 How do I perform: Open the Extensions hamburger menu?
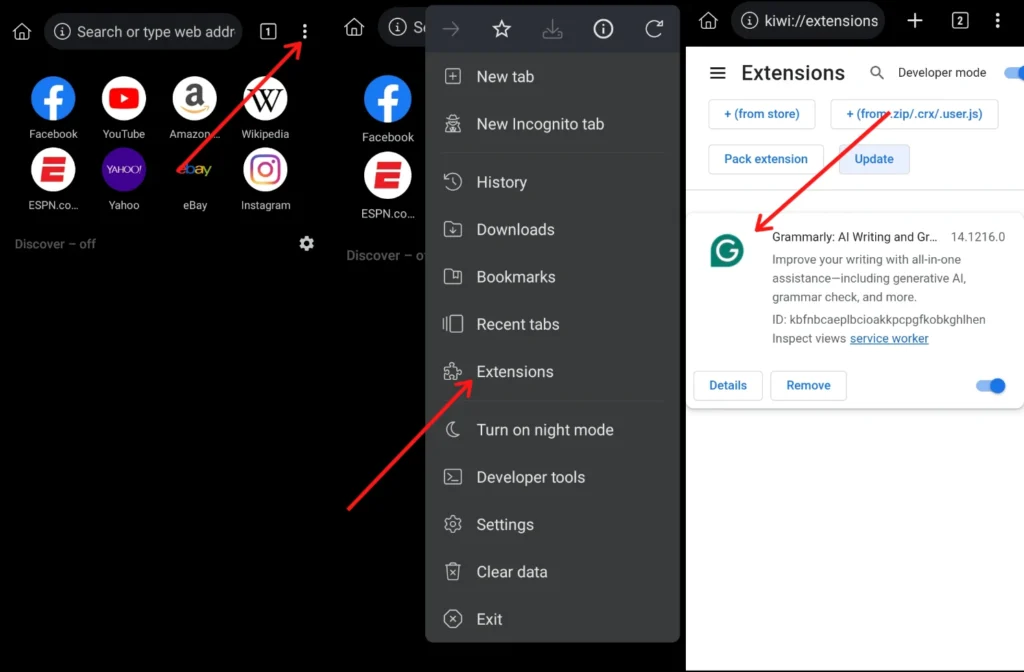(x=717, y=73)
